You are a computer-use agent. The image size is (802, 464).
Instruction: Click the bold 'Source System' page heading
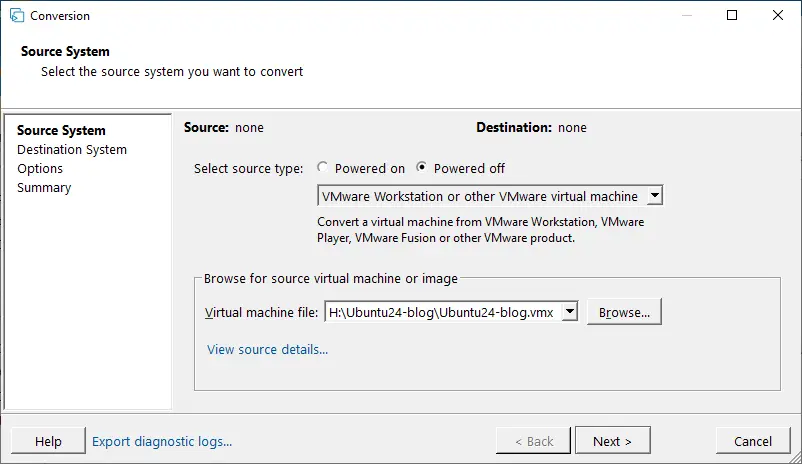(x=65, y=51)
